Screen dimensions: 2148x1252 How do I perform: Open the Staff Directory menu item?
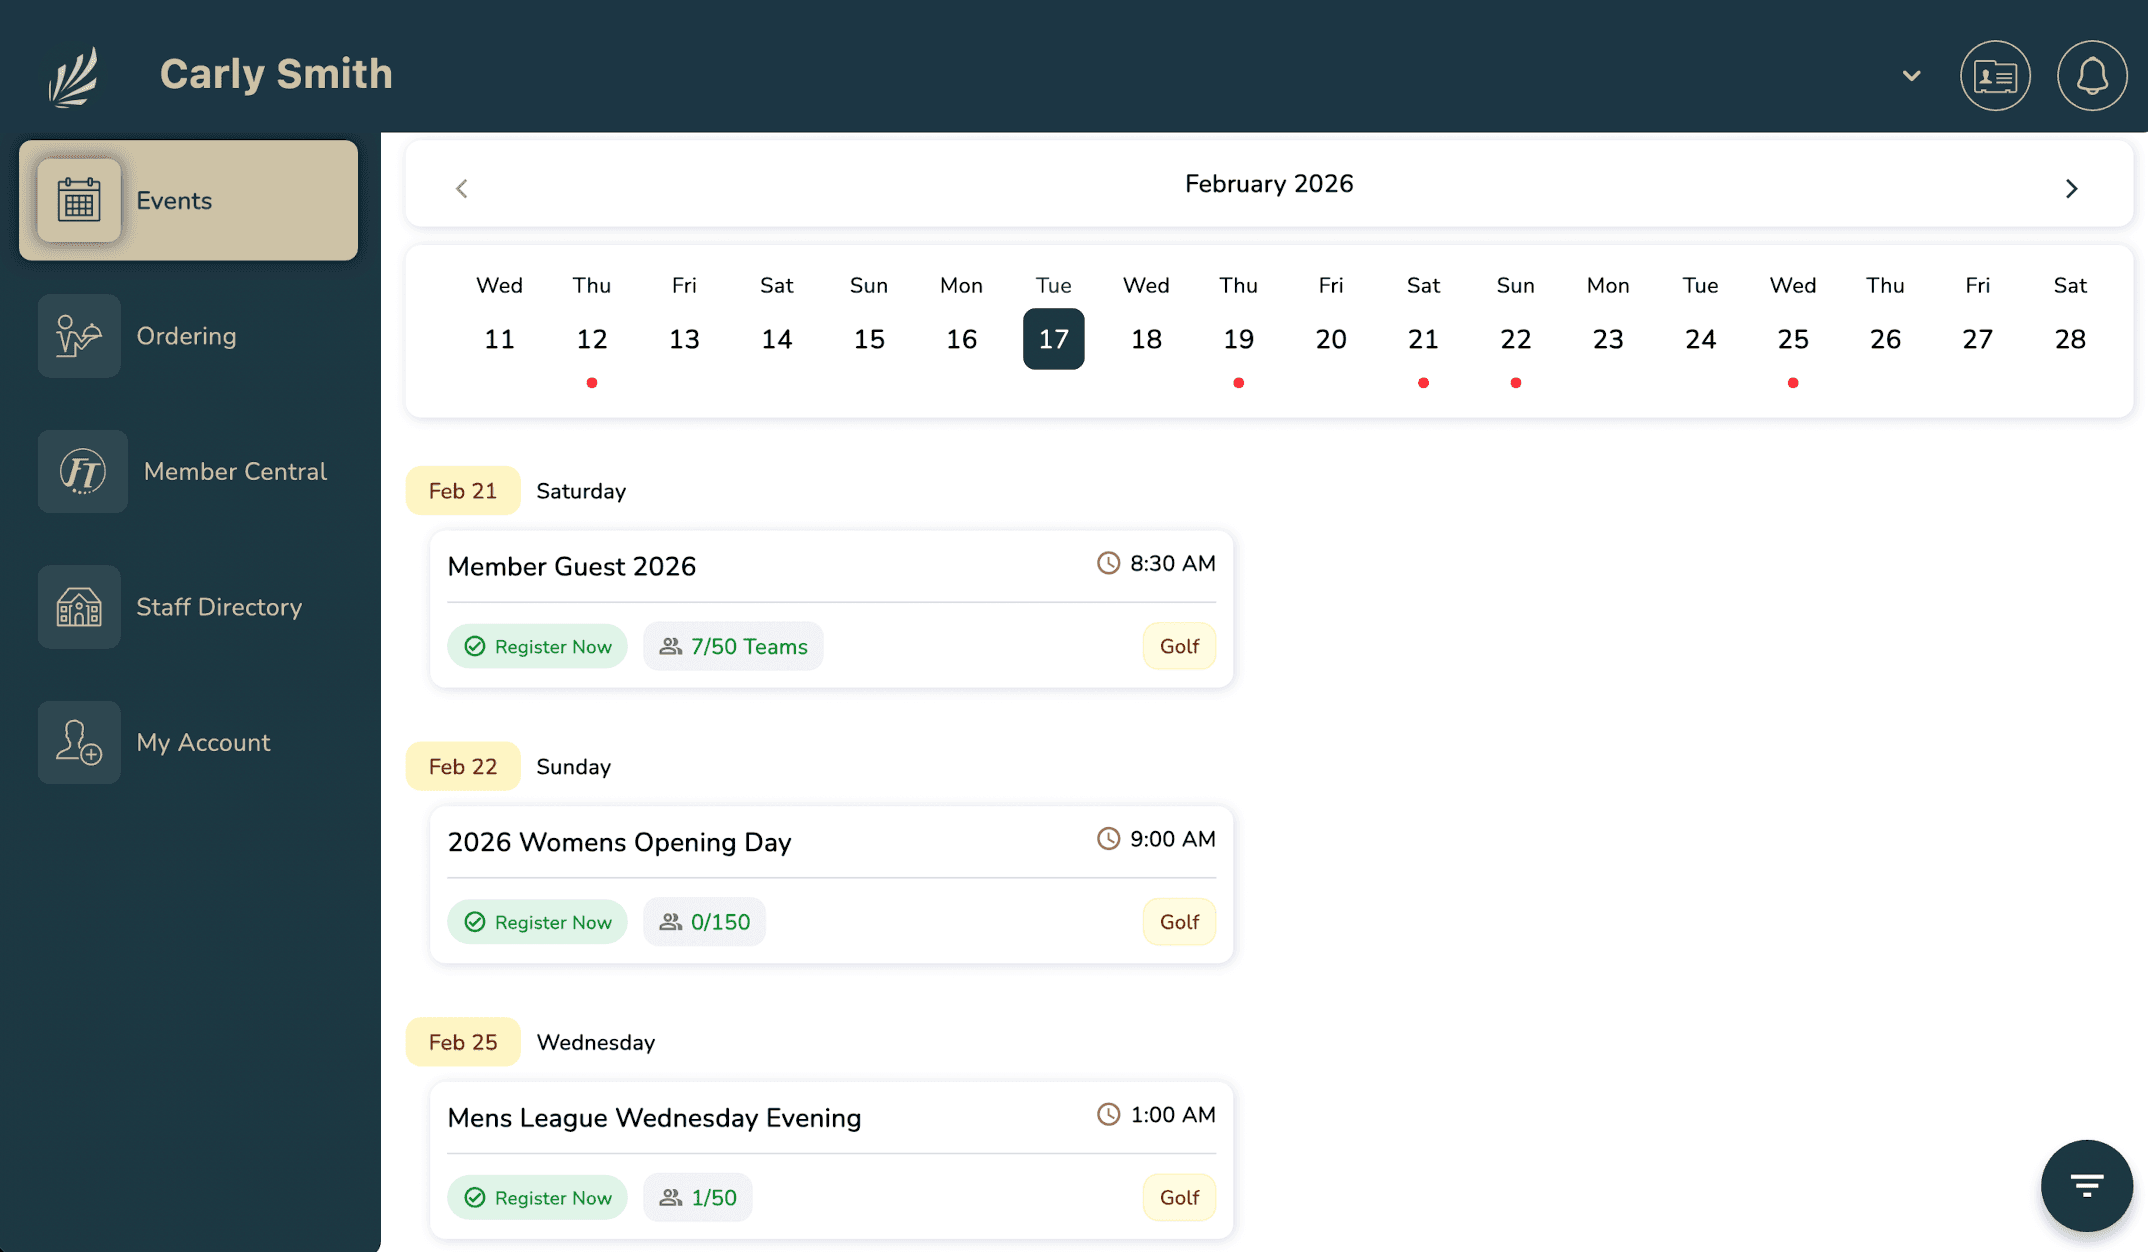click(219, 607)
